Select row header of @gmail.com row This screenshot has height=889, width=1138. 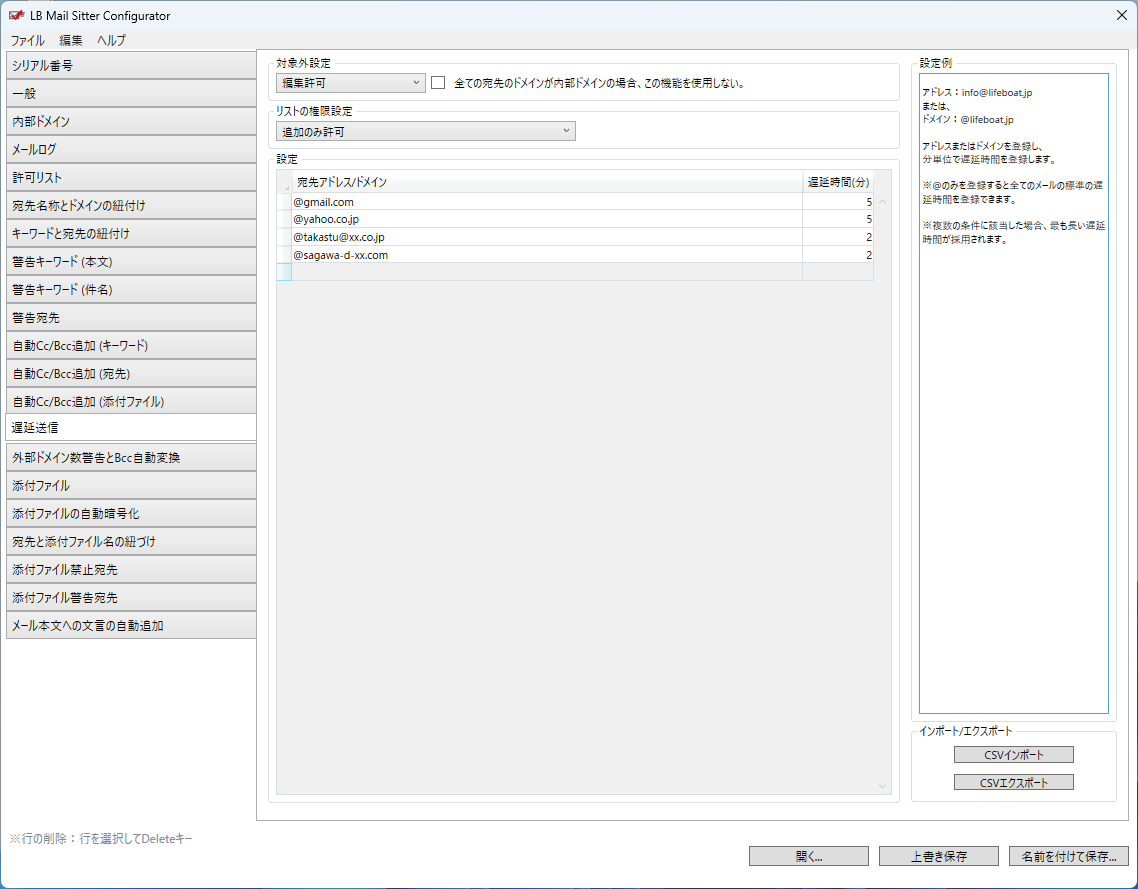284,202
